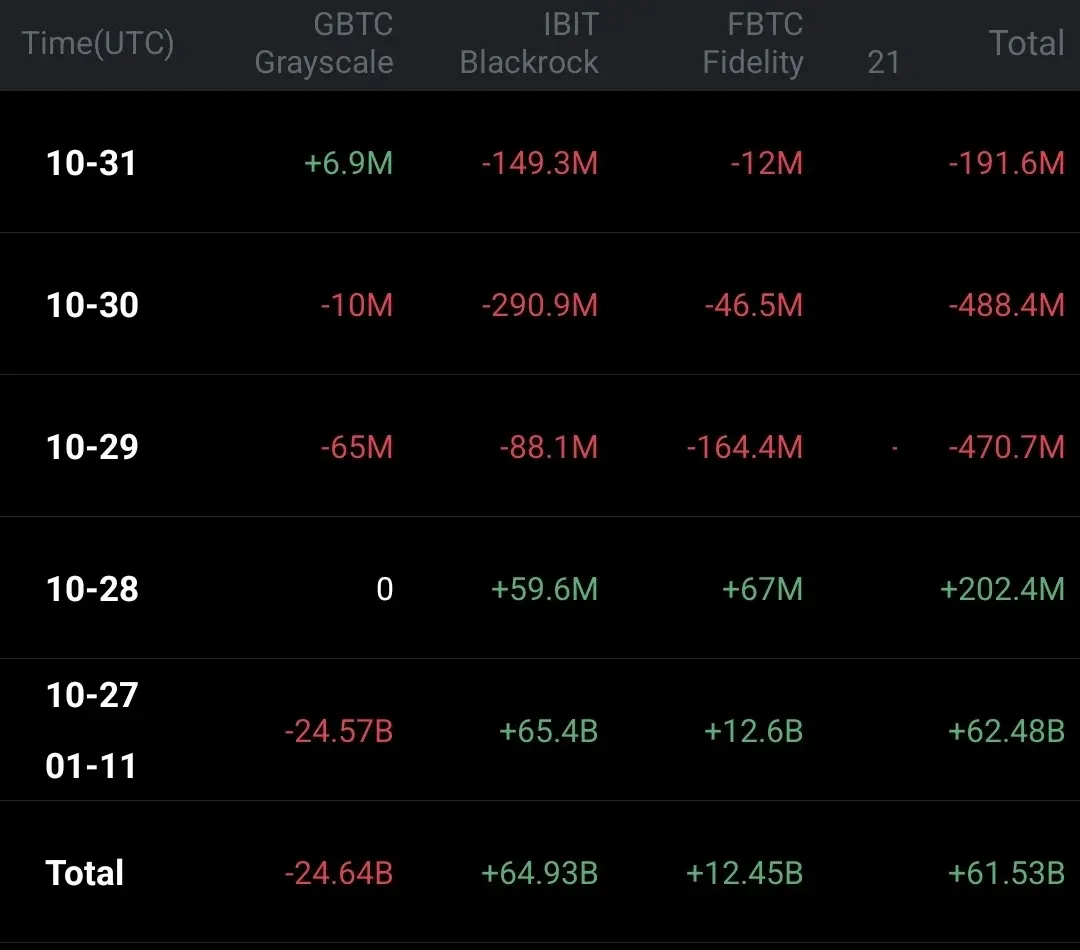
Task: Select the -191.6M total for 10-31
Action: pos(1007,163)
